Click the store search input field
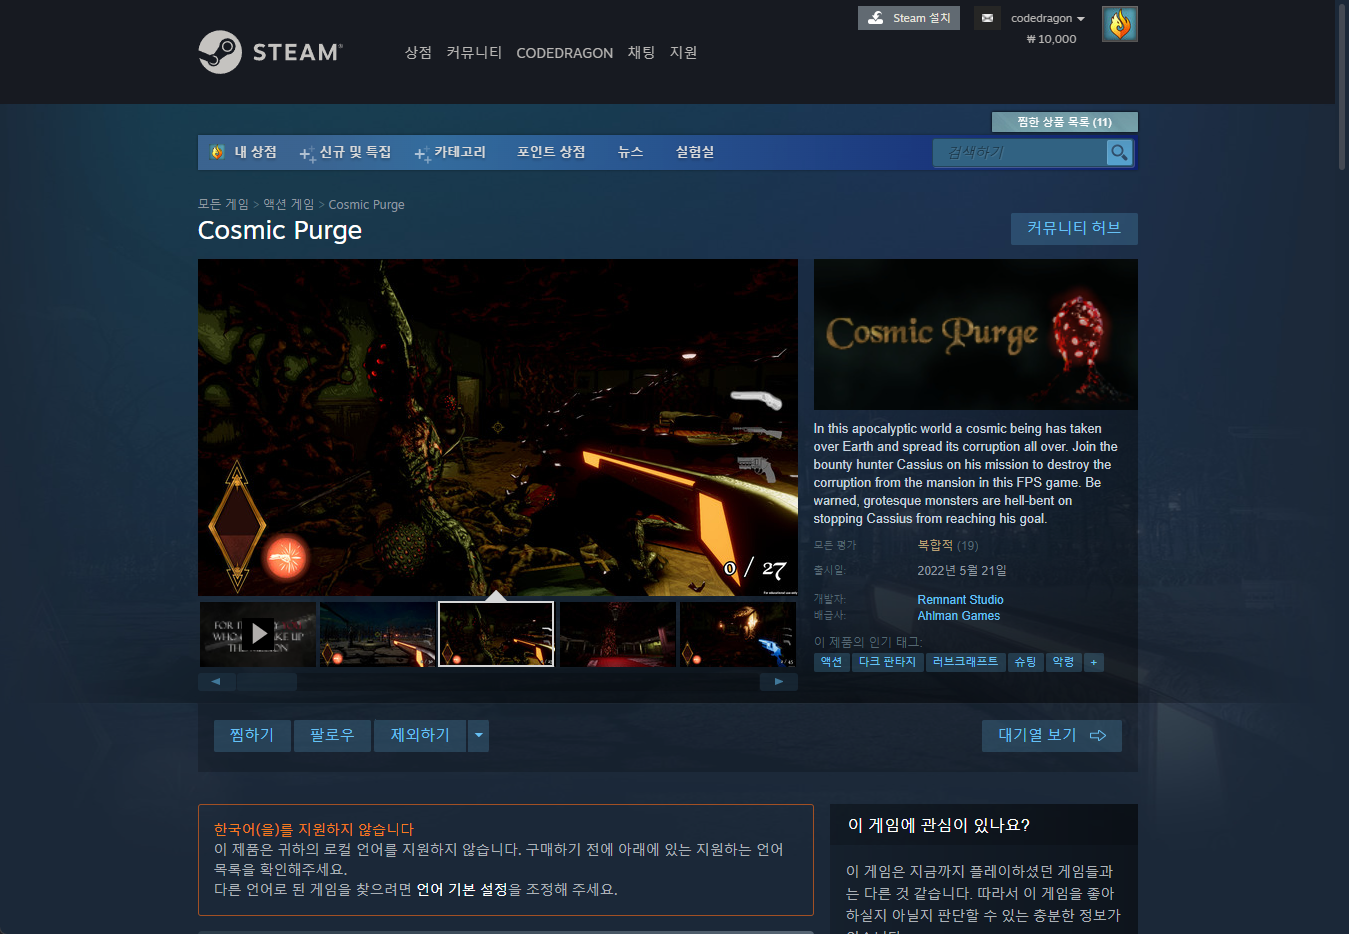Viewport: 1349px width, 934px height. (1019, 152)
